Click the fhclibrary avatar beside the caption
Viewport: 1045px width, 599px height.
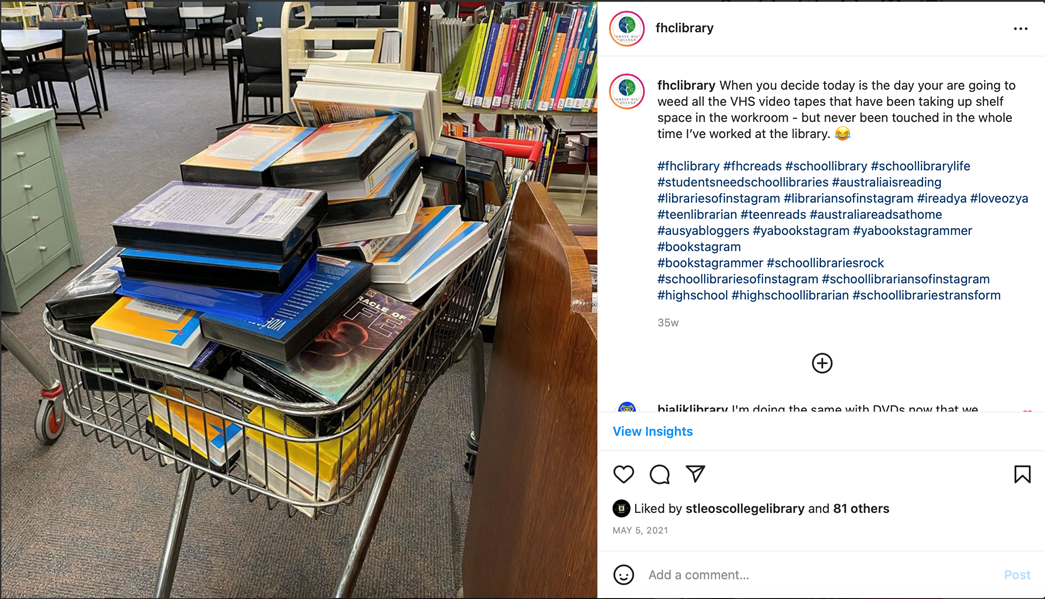(626, 91)
